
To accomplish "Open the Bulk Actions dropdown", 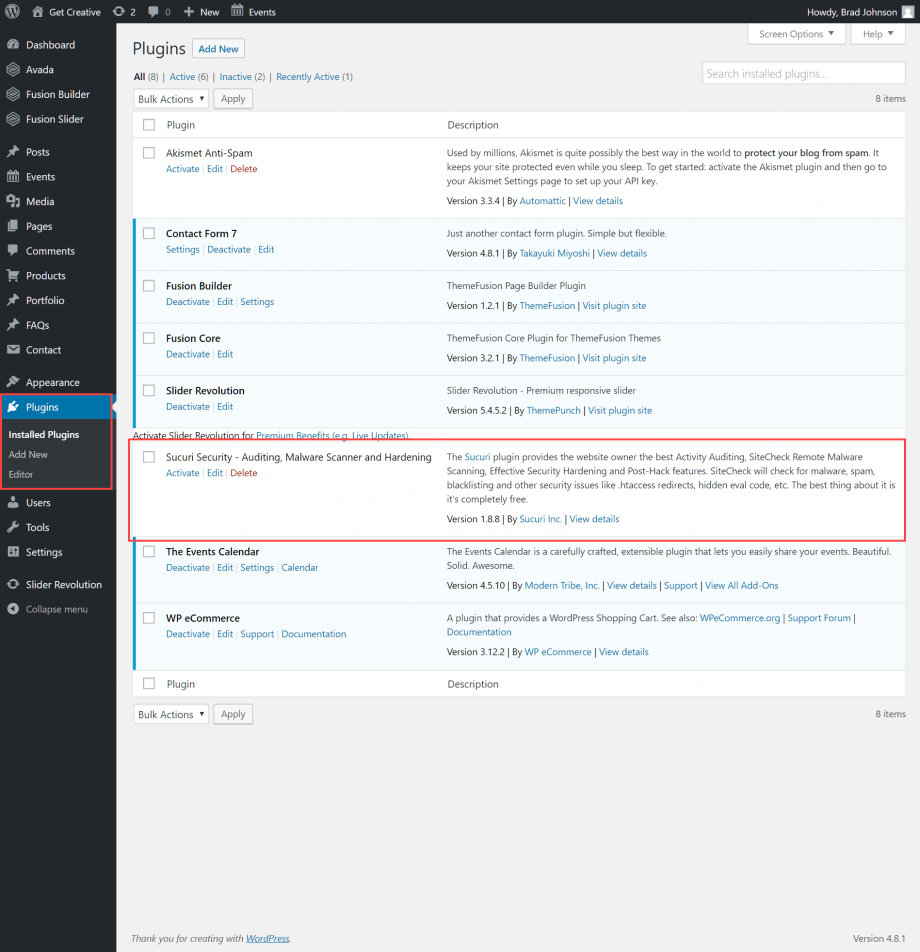I will point(170,98).
